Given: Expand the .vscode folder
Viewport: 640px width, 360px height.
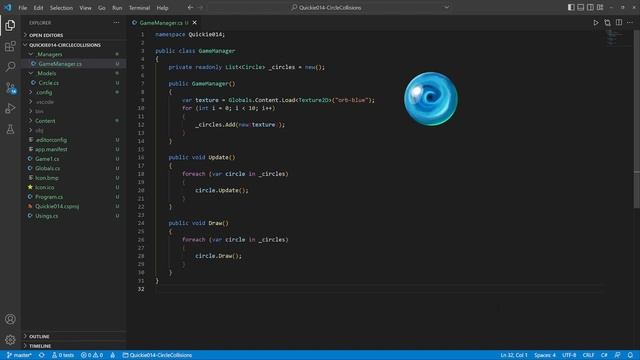Looking at the screenshot, I should [x=73, y=102].
